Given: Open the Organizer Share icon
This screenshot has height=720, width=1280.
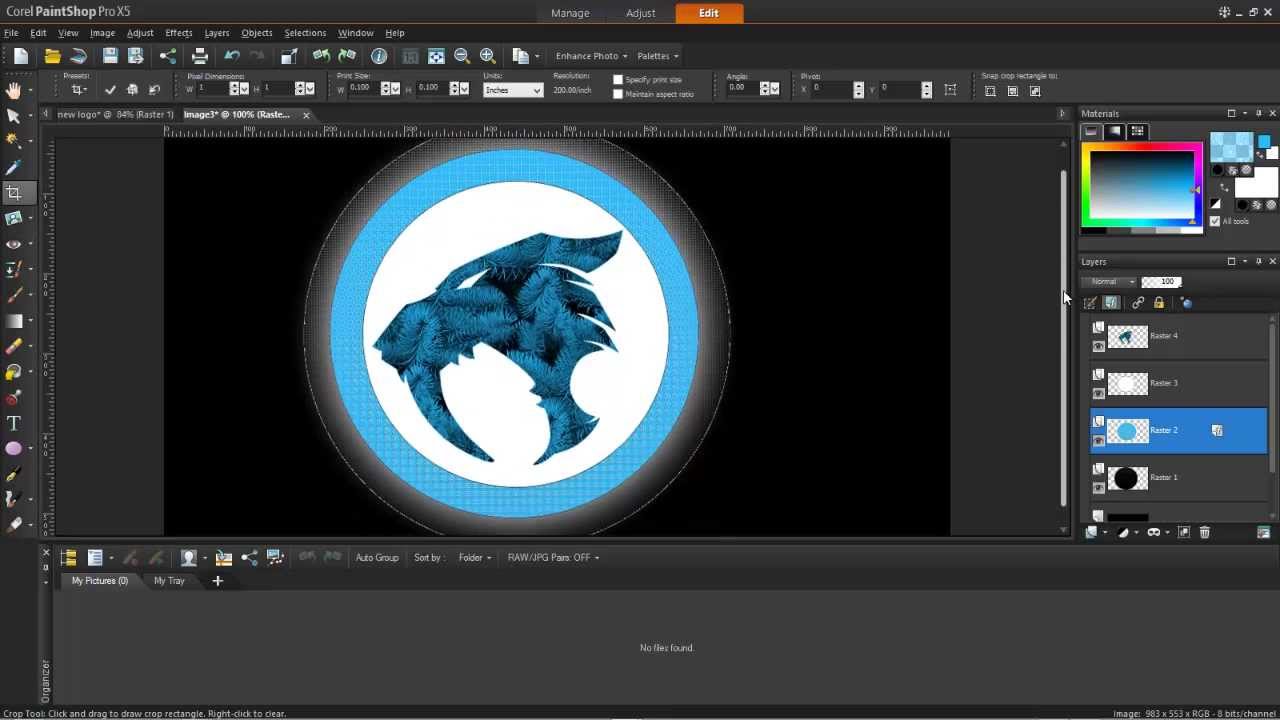Looking at the screenshot, I should tap(249, 558).
